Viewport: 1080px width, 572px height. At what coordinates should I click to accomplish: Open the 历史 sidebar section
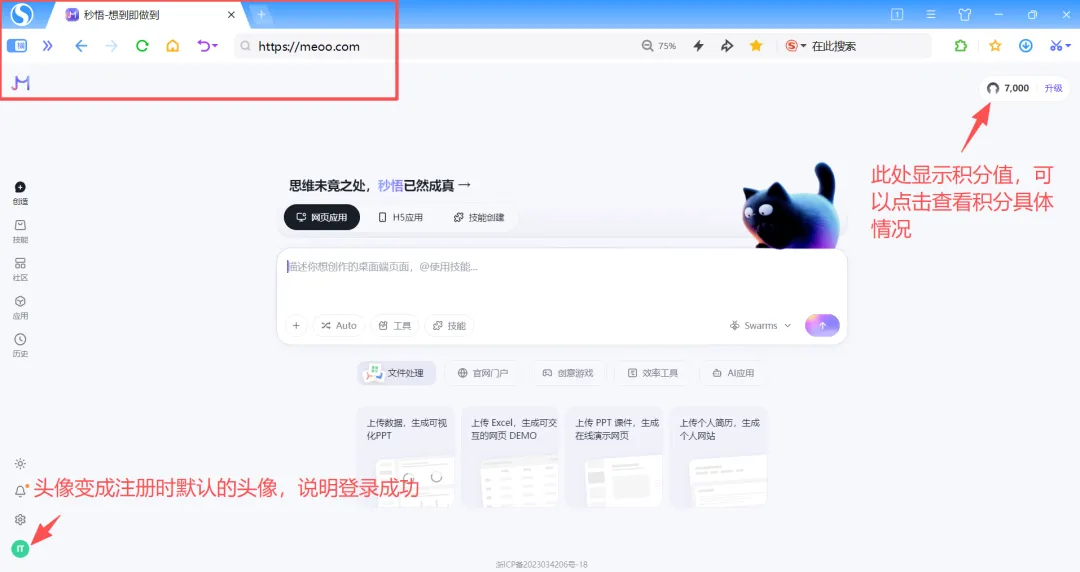20,345
